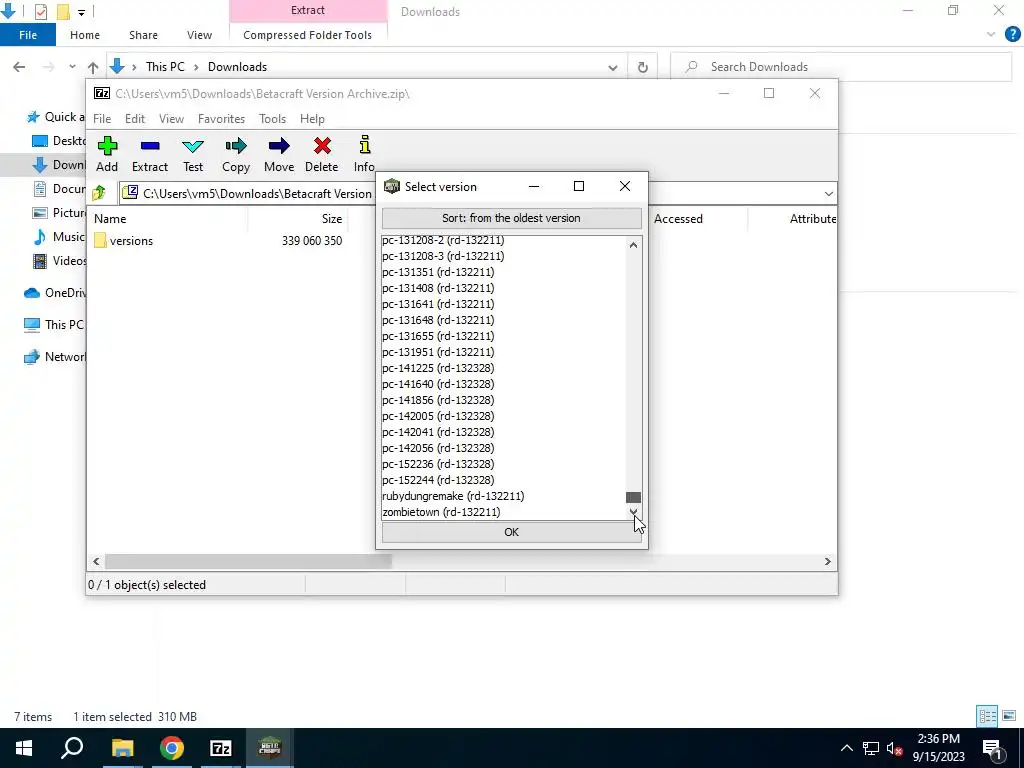Click the Info toolbar icon in 7-Zip
The image size is (1024, 768).
[364, 154]
